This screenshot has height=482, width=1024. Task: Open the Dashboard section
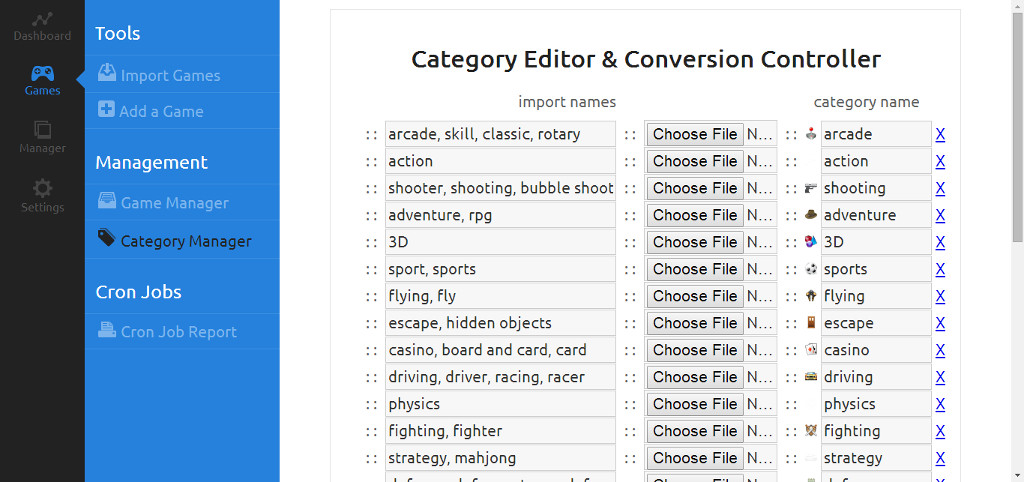tap(42, 26)
